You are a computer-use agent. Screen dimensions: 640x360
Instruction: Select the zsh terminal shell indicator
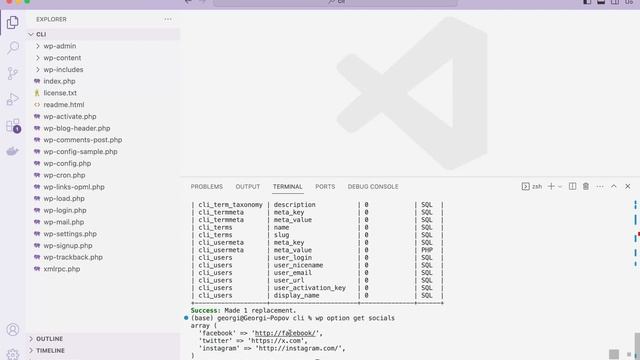tap(532, 187)
